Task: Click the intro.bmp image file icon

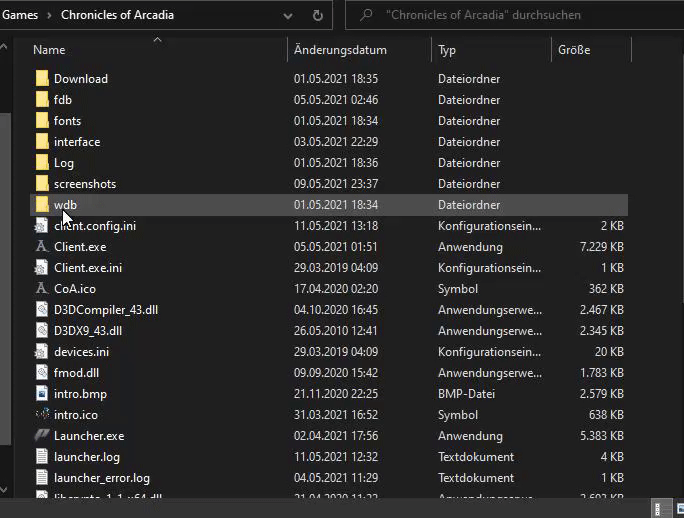Action: point(42,393)
